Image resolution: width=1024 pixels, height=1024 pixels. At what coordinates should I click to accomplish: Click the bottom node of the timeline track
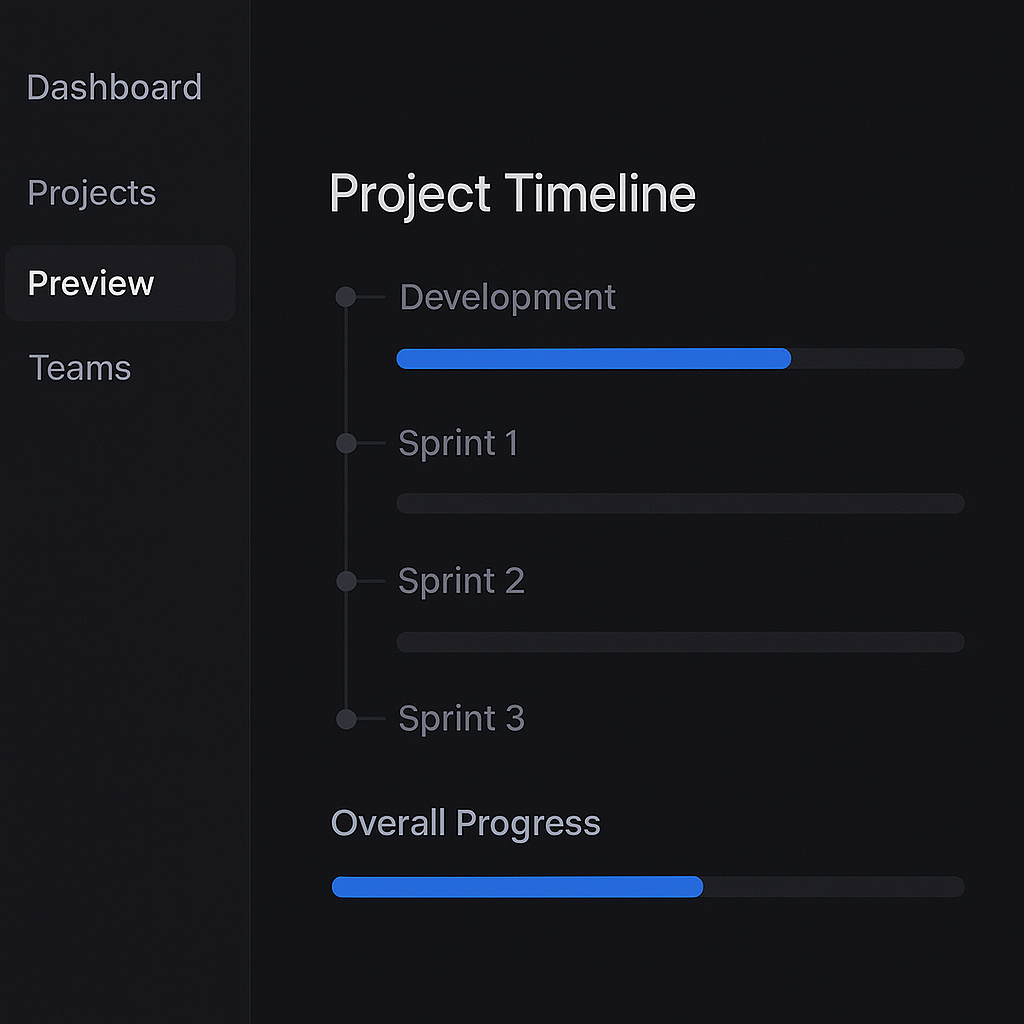pyautogui.click(x=347, y=719)
